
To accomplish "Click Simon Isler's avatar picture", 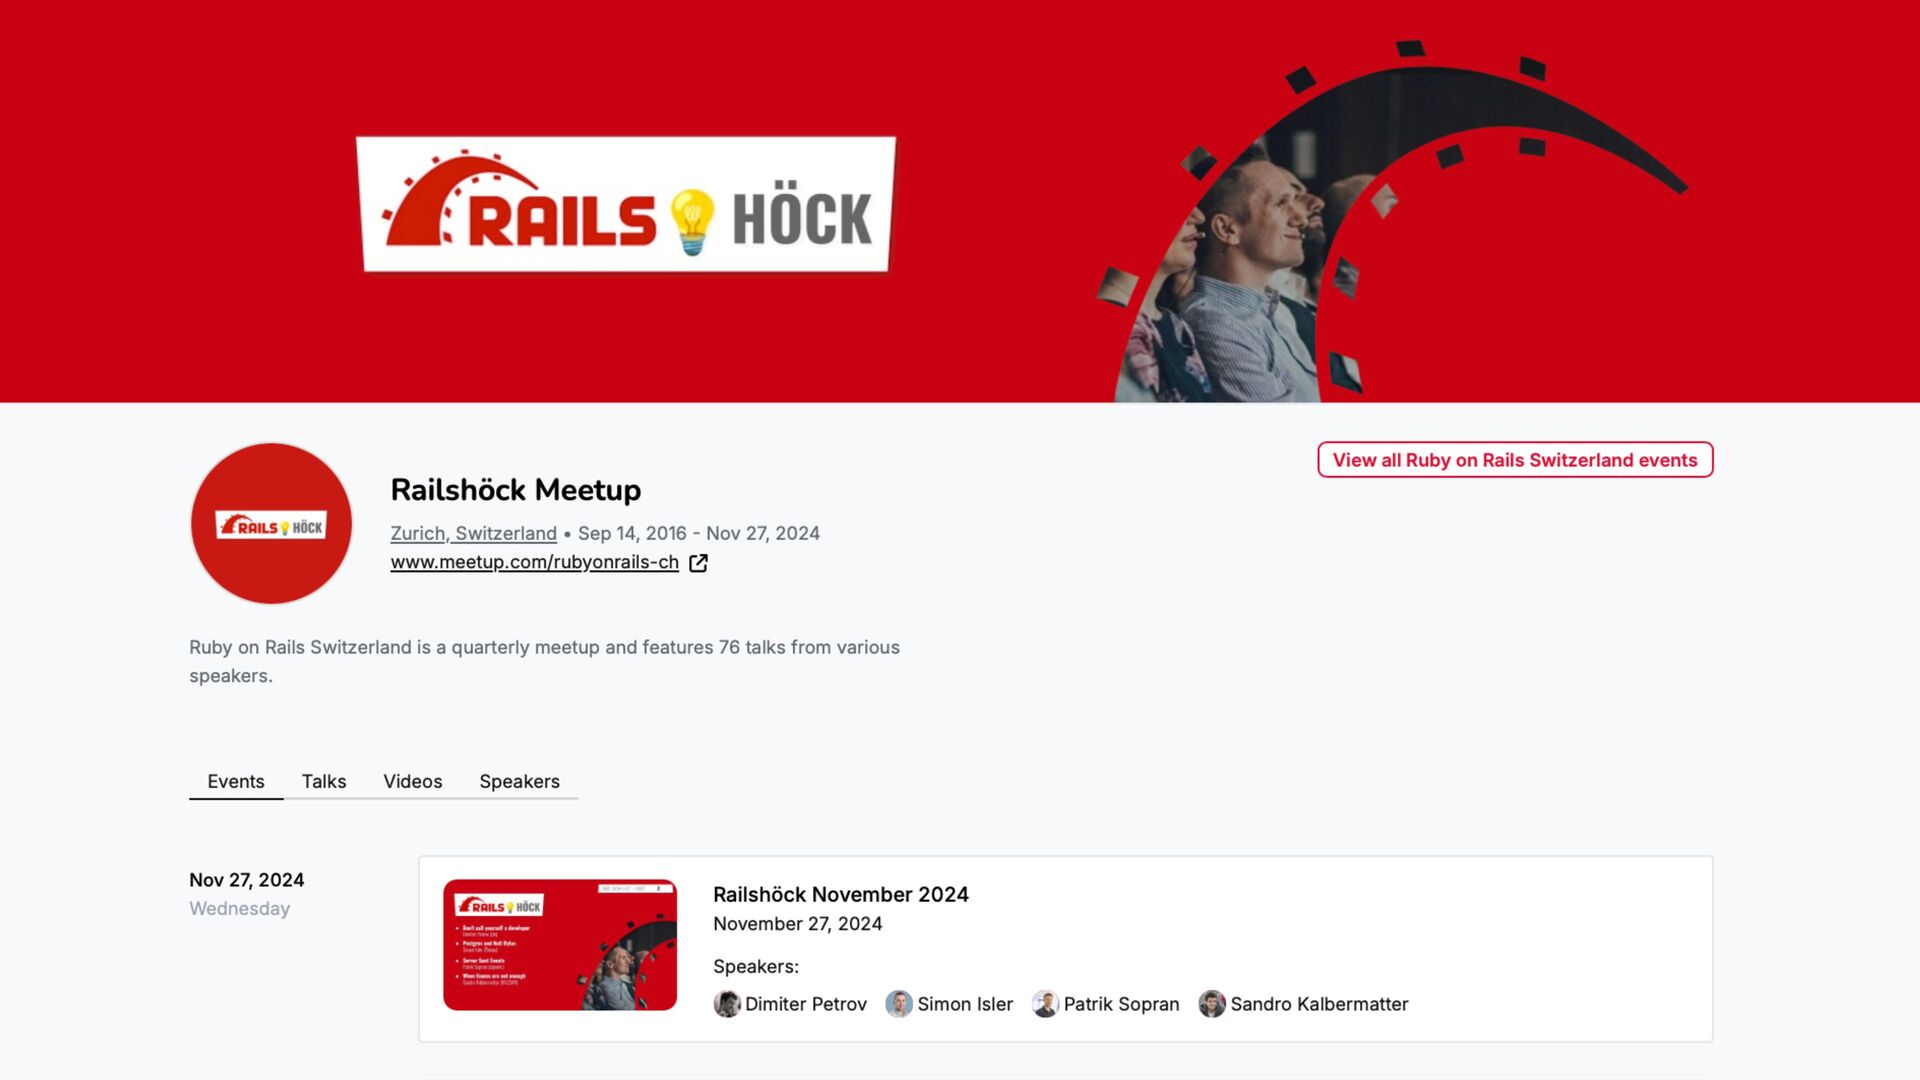I will point(899,1004).
